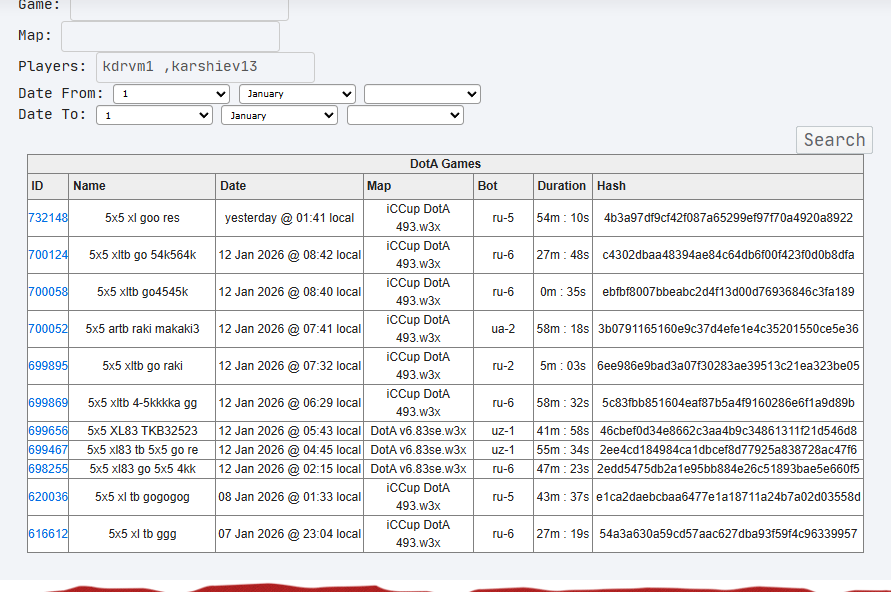
Task: Click the hash starting with c4302dbaa483
Action: 728,255
